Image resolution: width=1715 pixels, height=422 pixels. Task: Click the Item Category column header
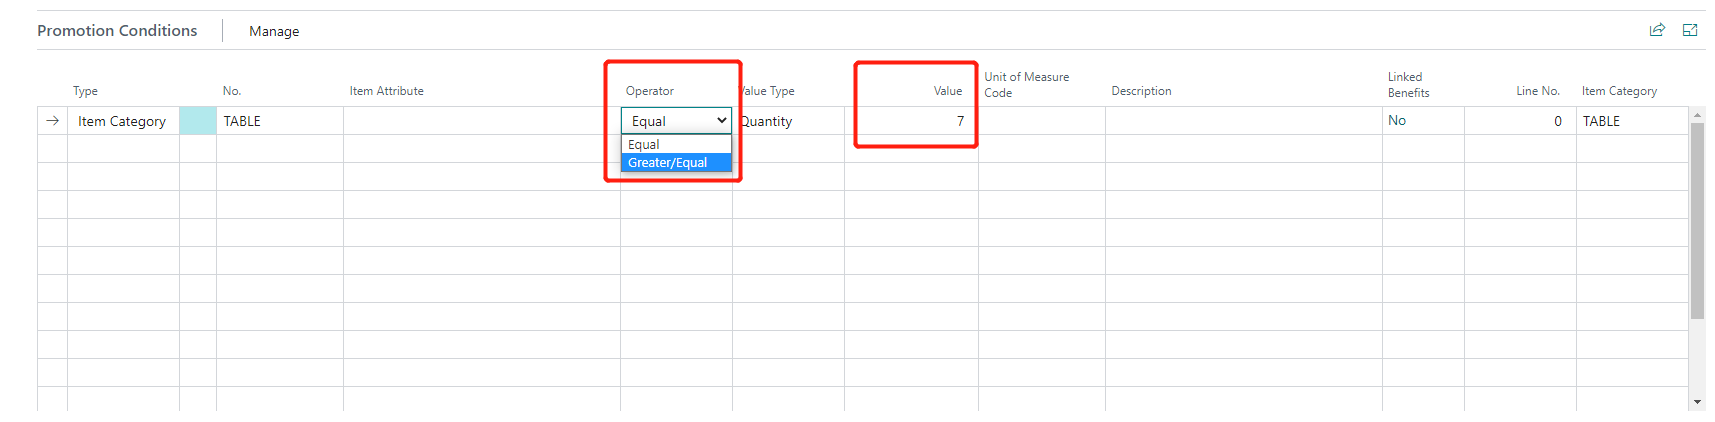1620,91
